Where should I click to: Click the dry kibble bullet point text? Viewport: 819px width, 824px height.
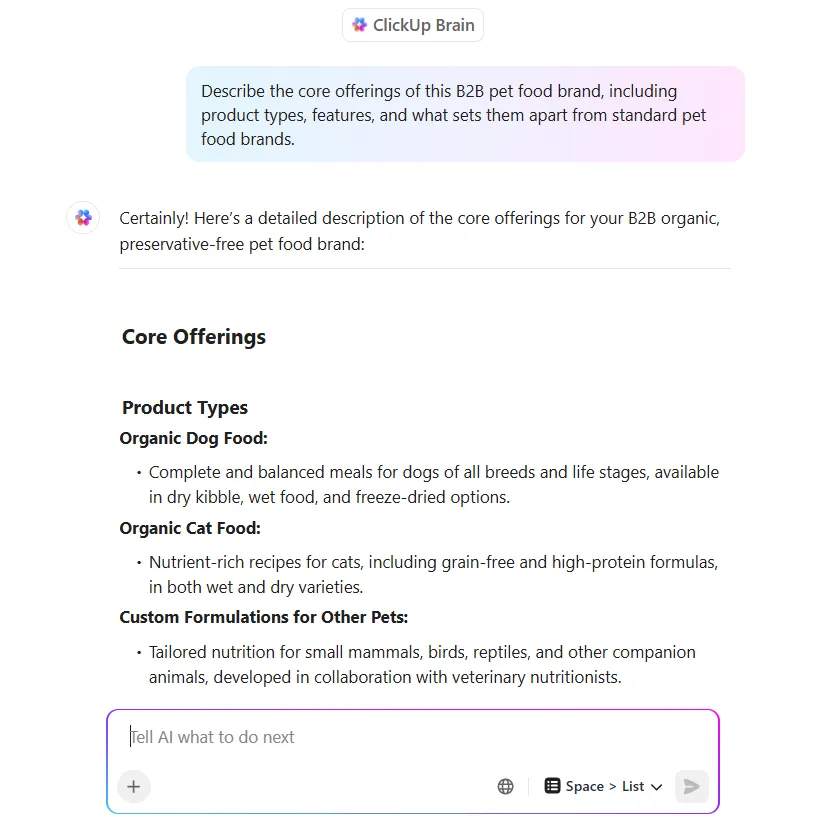point(434,485)
